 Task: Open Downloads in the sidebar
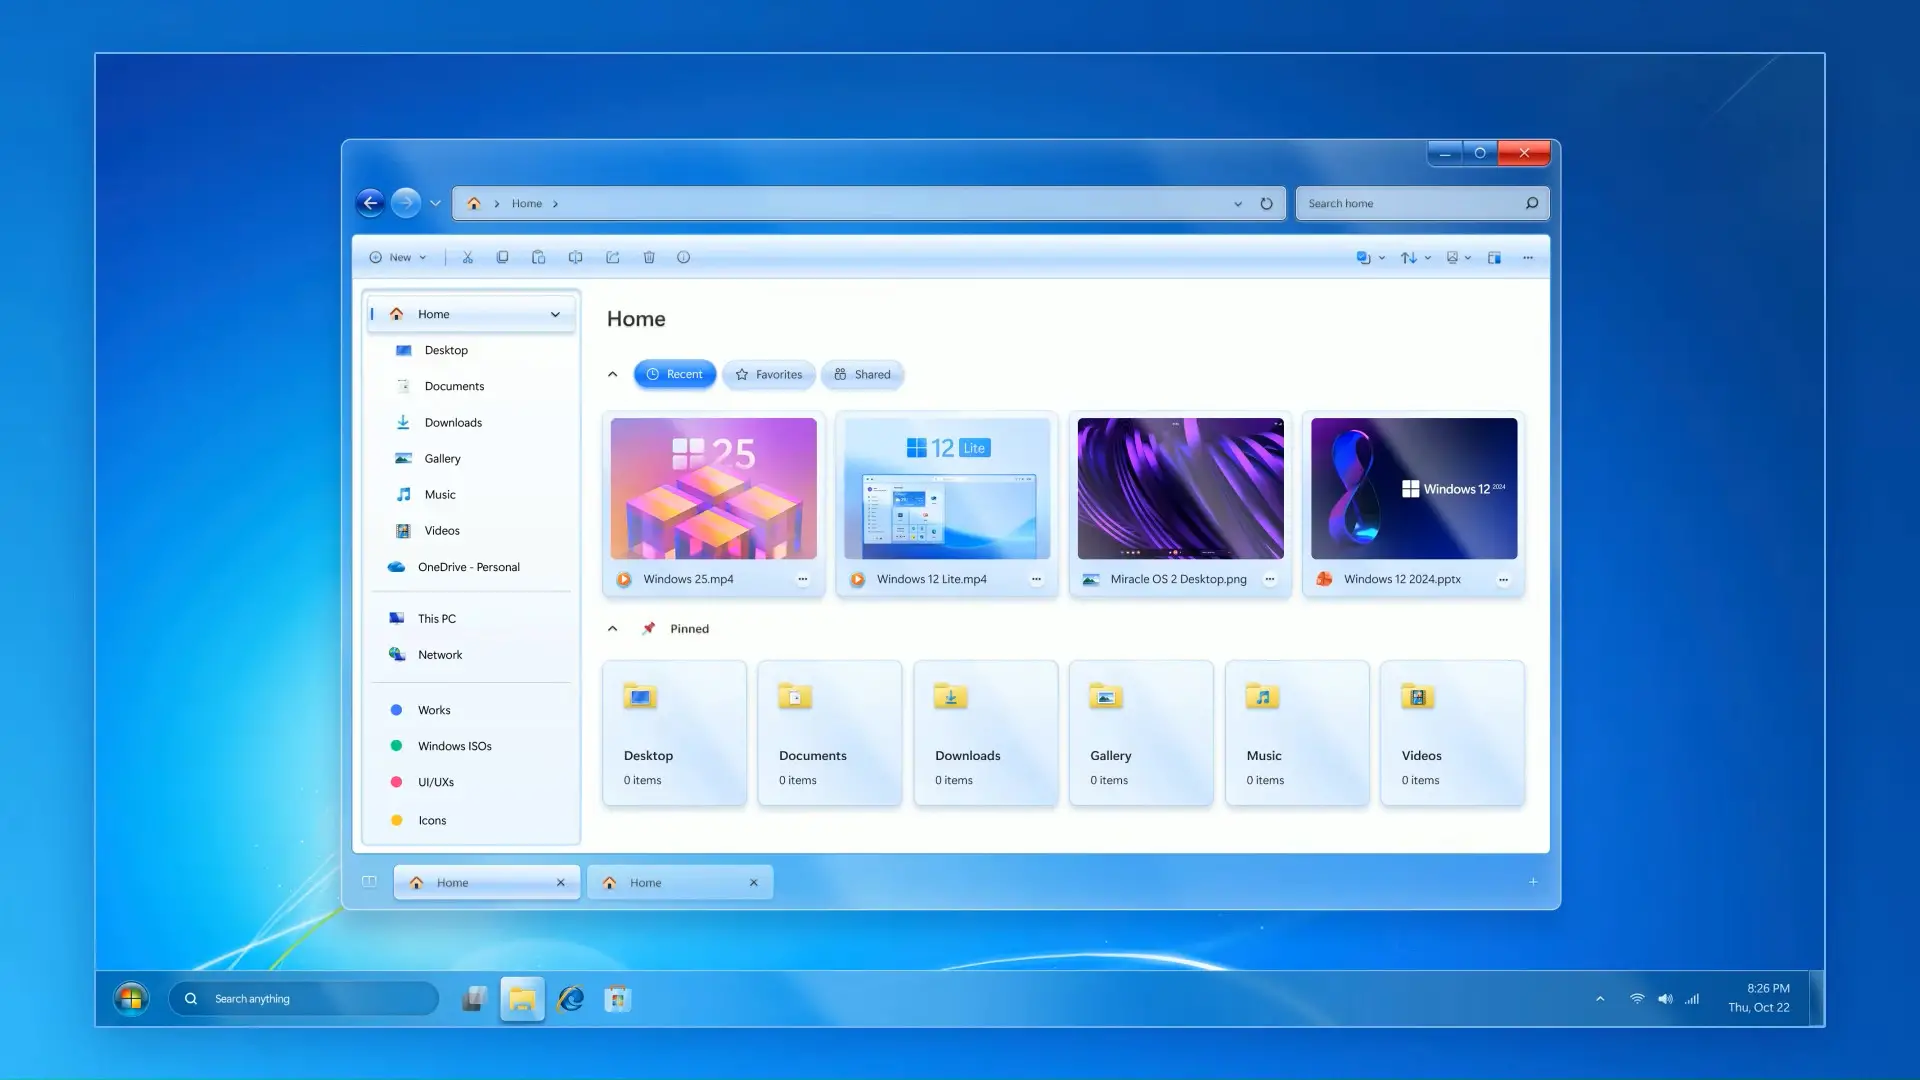pyautogui.click(x=471, y=422)
